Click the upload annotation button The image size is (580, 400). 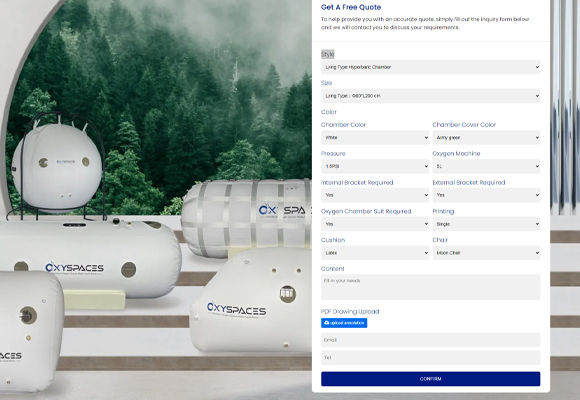pos(344,323)
